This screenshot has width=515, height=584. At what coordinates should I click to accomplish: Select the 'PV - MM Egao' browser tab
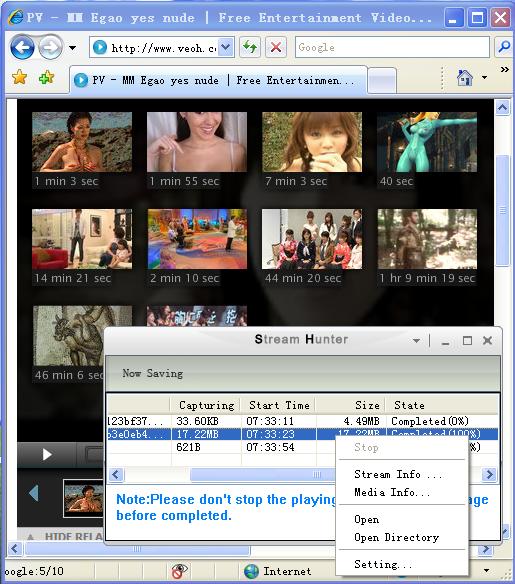point(218,80)
